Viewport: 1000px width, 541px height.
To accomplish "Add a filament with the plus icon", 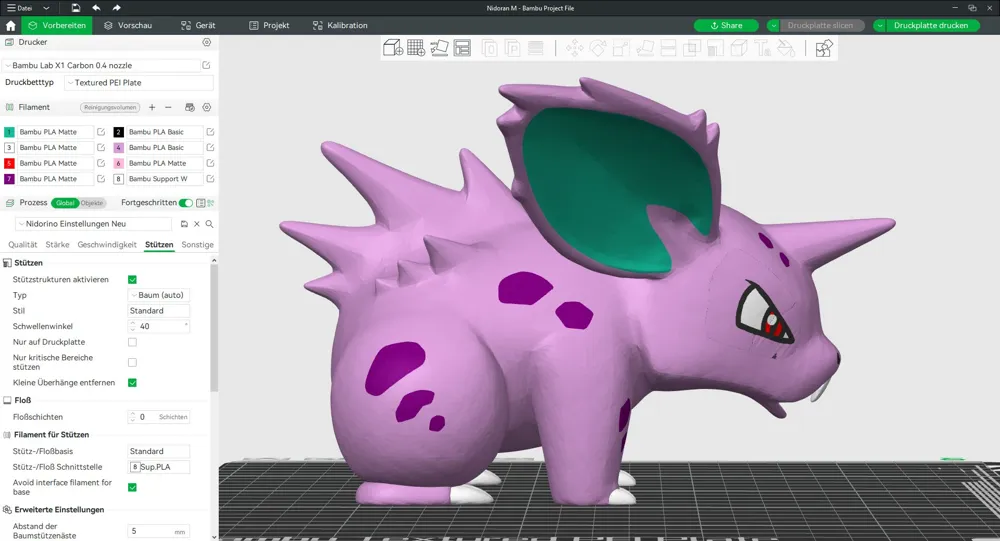I will point(152,107).
